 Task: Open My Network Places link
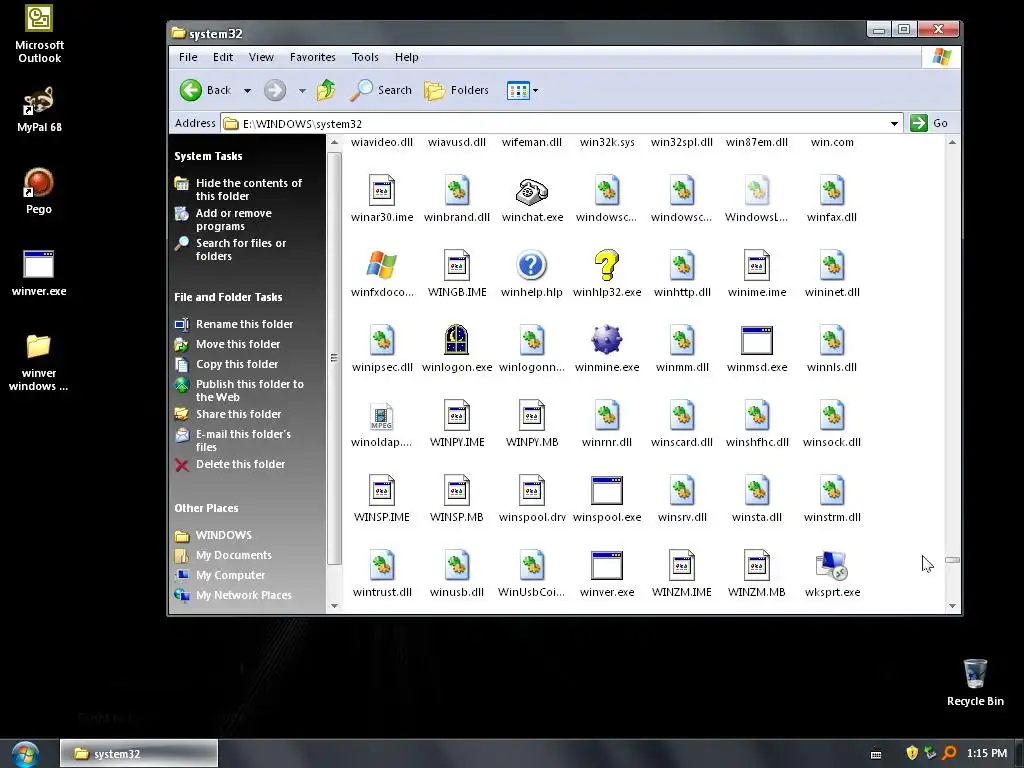244,595
